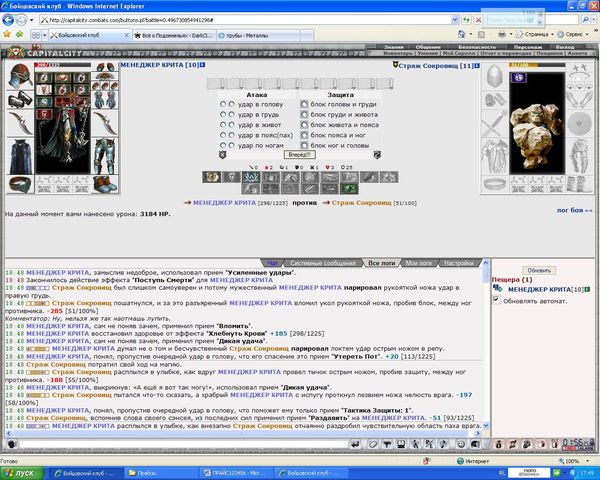Click the Favorites star icon

(7, 34)
